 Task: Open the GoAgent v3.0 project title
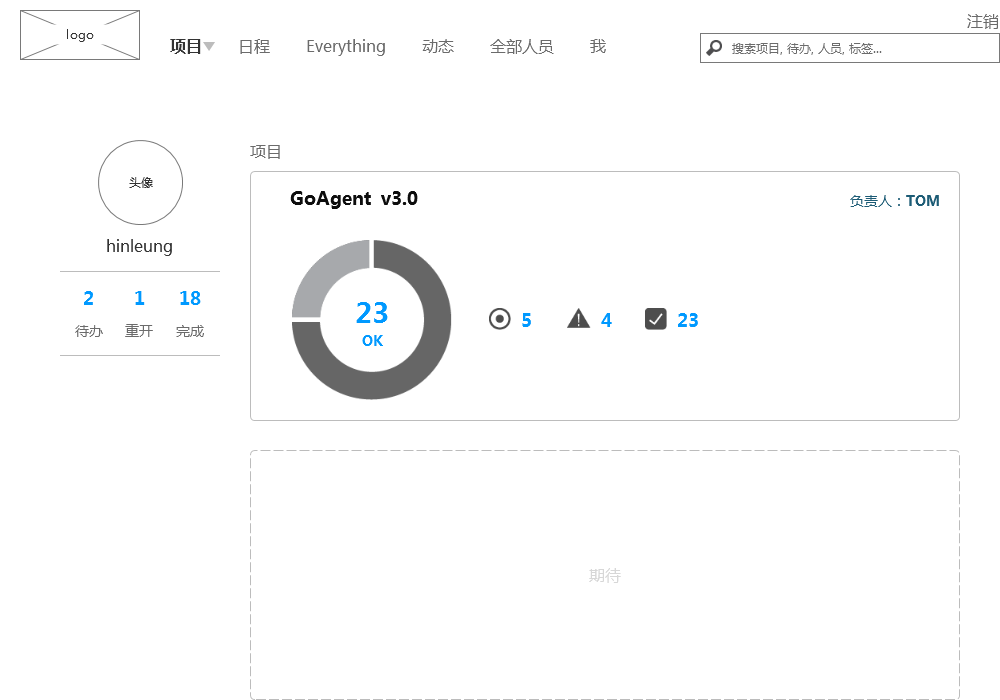coord(354,198)
